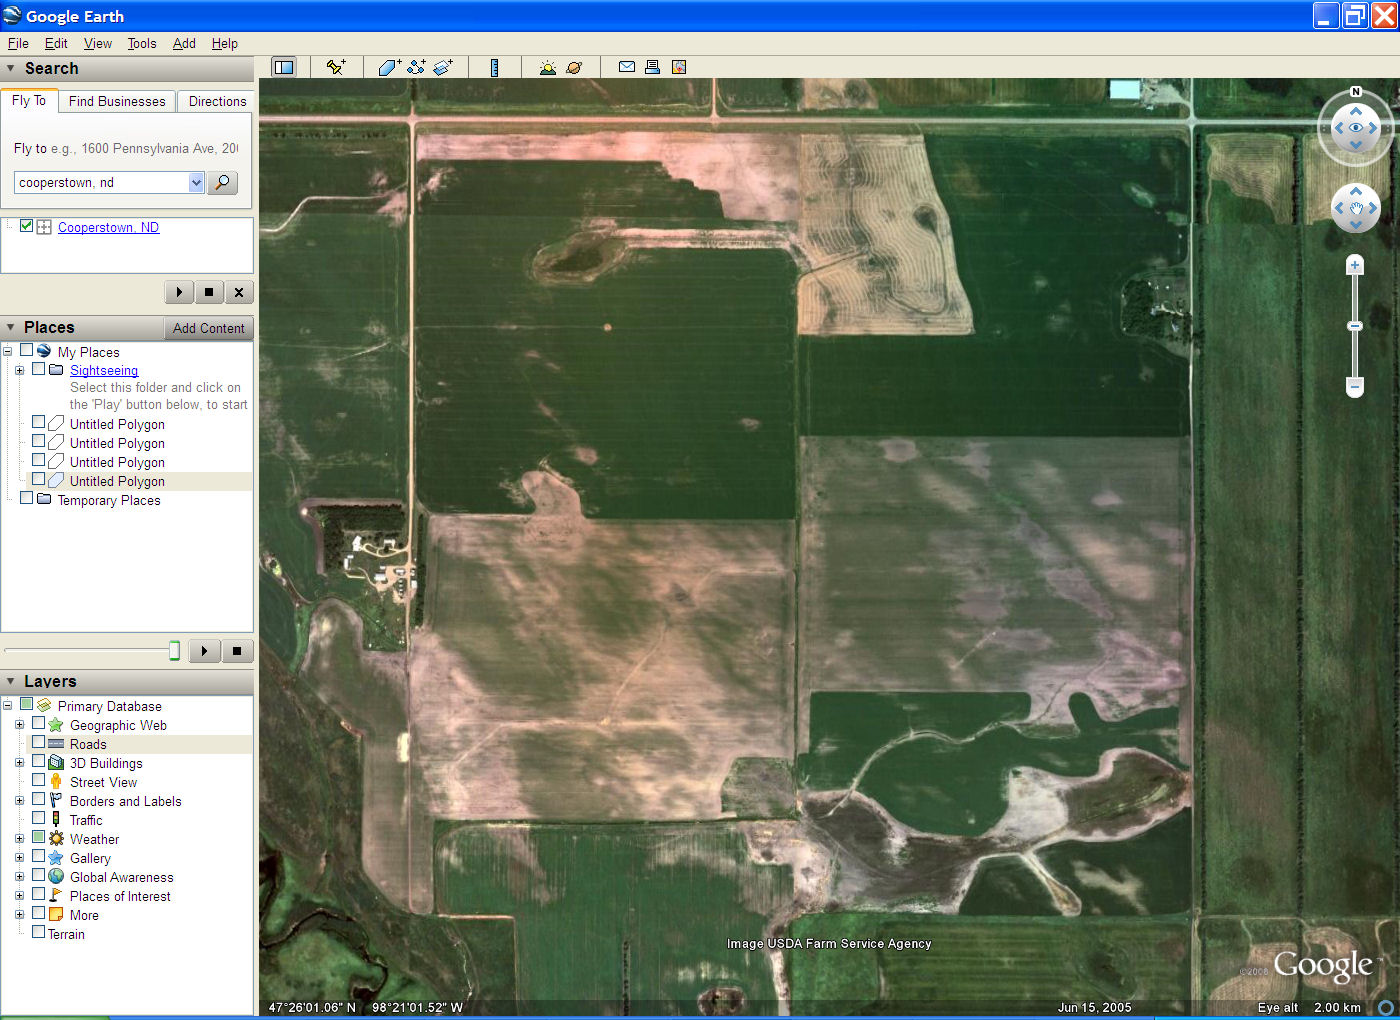Viewport: 1400px width, 1020px height.
Task: Print the current view
Action: pos(652,67)
